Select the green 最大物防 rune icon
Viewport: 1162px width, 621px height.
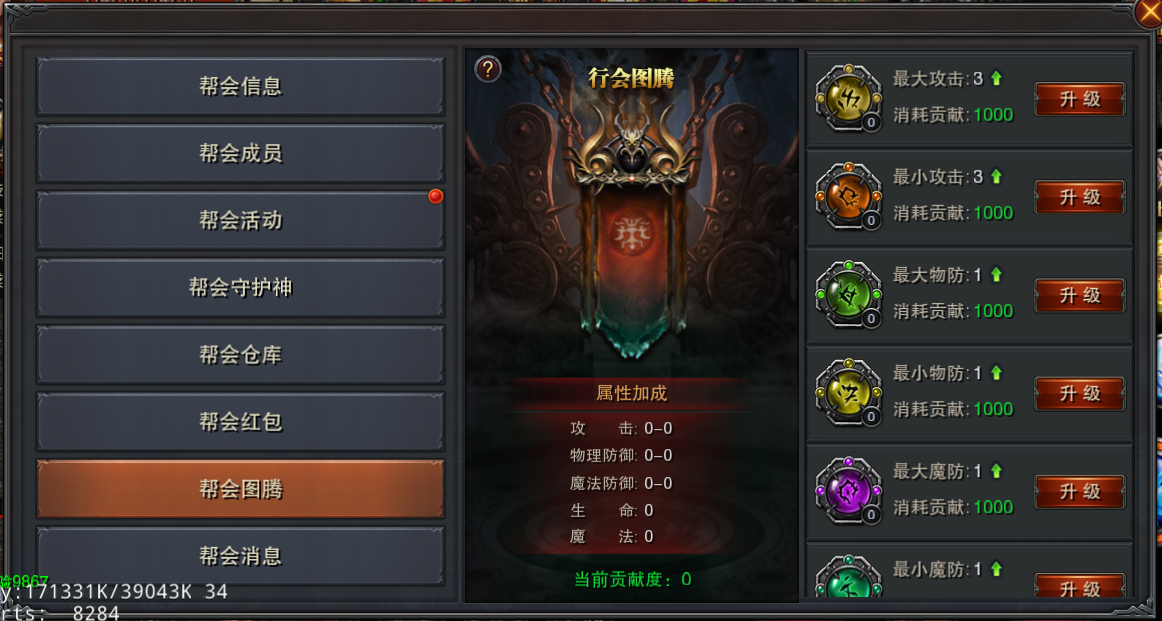click(x=849, y=294)
